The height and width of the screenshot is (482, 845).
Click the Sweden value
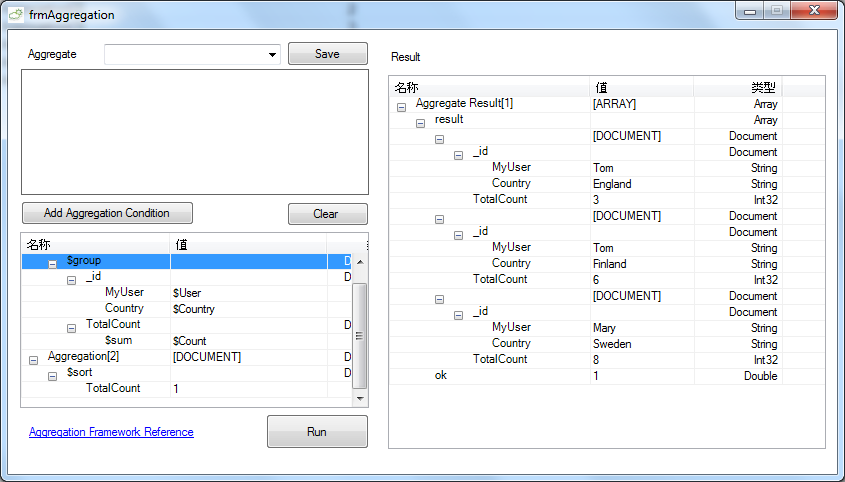tap(612, 344)
